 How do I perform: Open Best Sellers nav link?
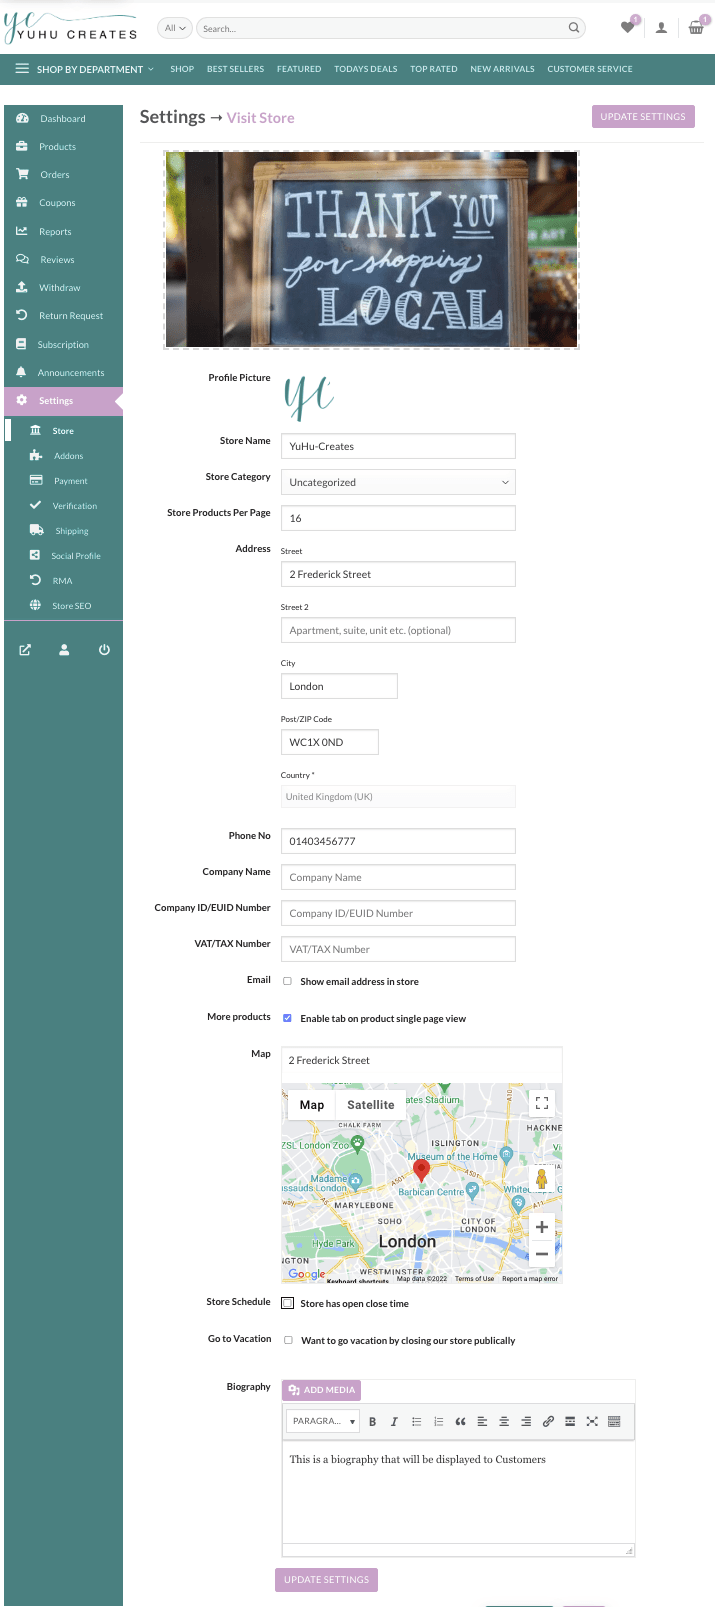[235, 69]
